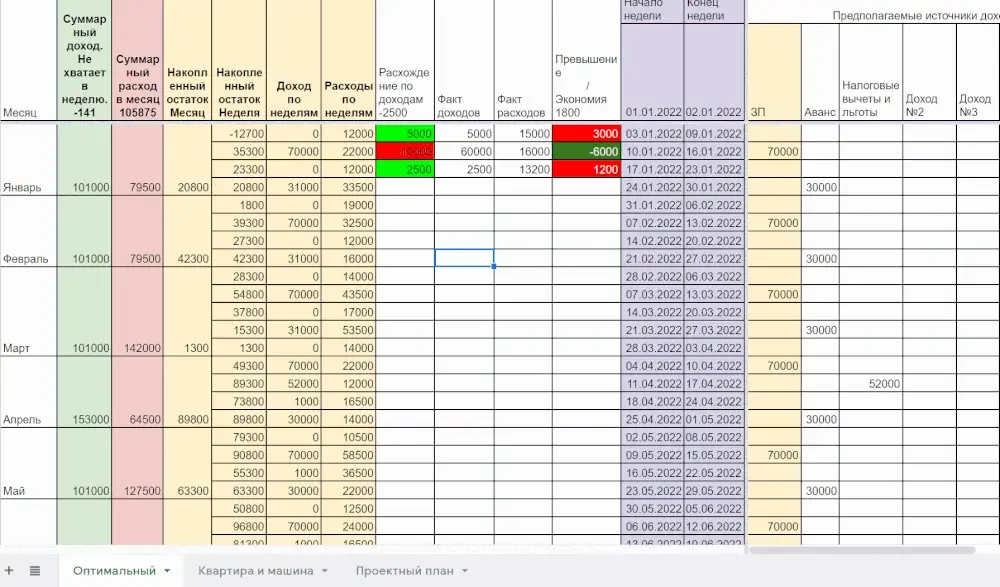The width and height of the screenshot is (1000, 587).
Task: Add a new sheet with plus icon
Action: 9,570
